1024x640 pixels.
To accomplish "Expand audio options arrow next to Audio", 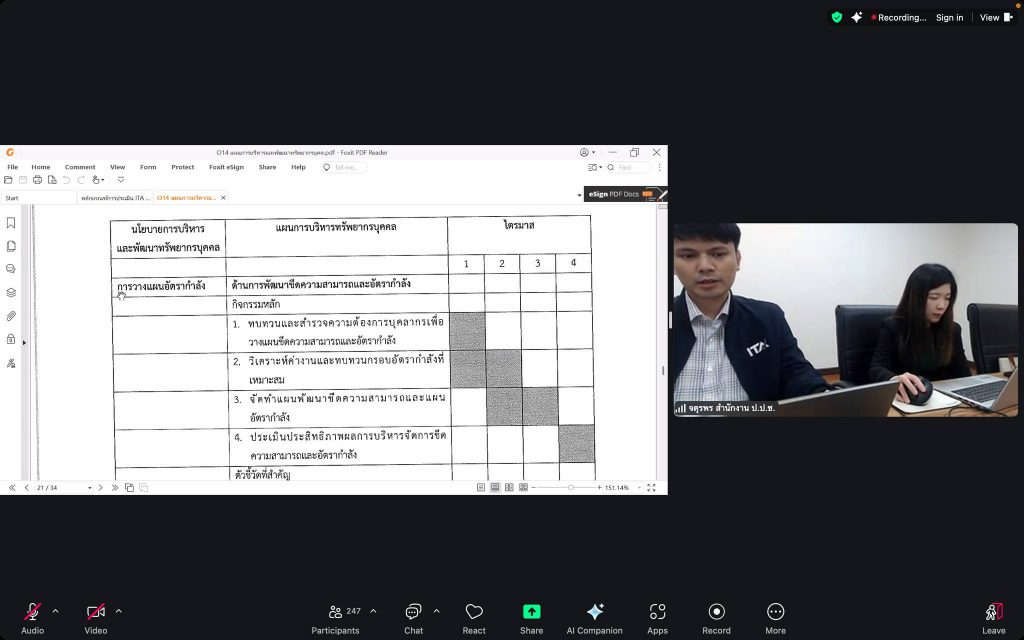I will tap(56, 611).
